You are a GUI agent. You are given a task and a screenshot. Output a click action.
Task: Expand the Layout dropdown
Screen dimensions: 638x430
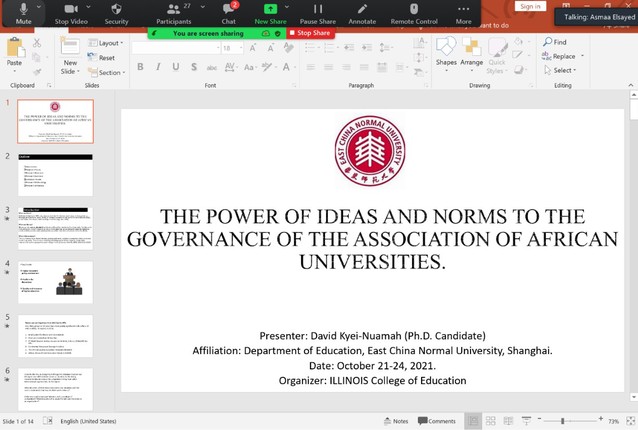pos(108,43)
